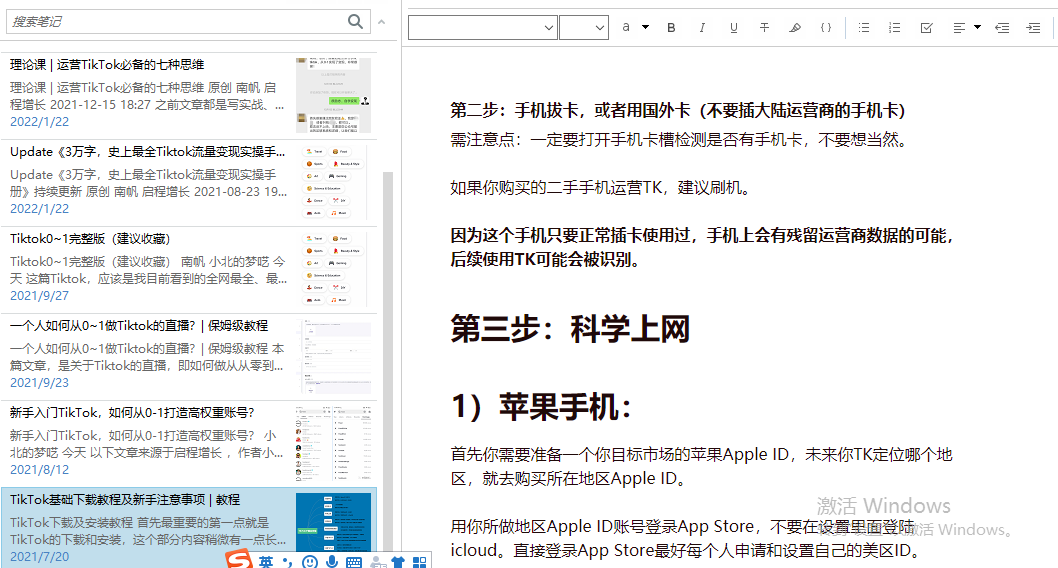
Task: Click the Sogou input method logo
Action: (x=239, y=560)
